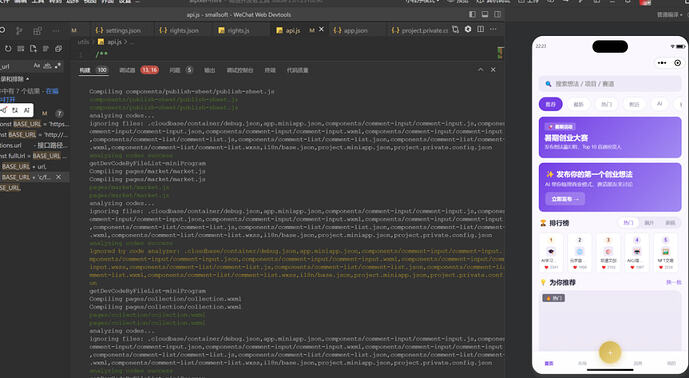The image size is (689, 378).
Task: Select the middle ranking filter pill
Action: point(649,223)
